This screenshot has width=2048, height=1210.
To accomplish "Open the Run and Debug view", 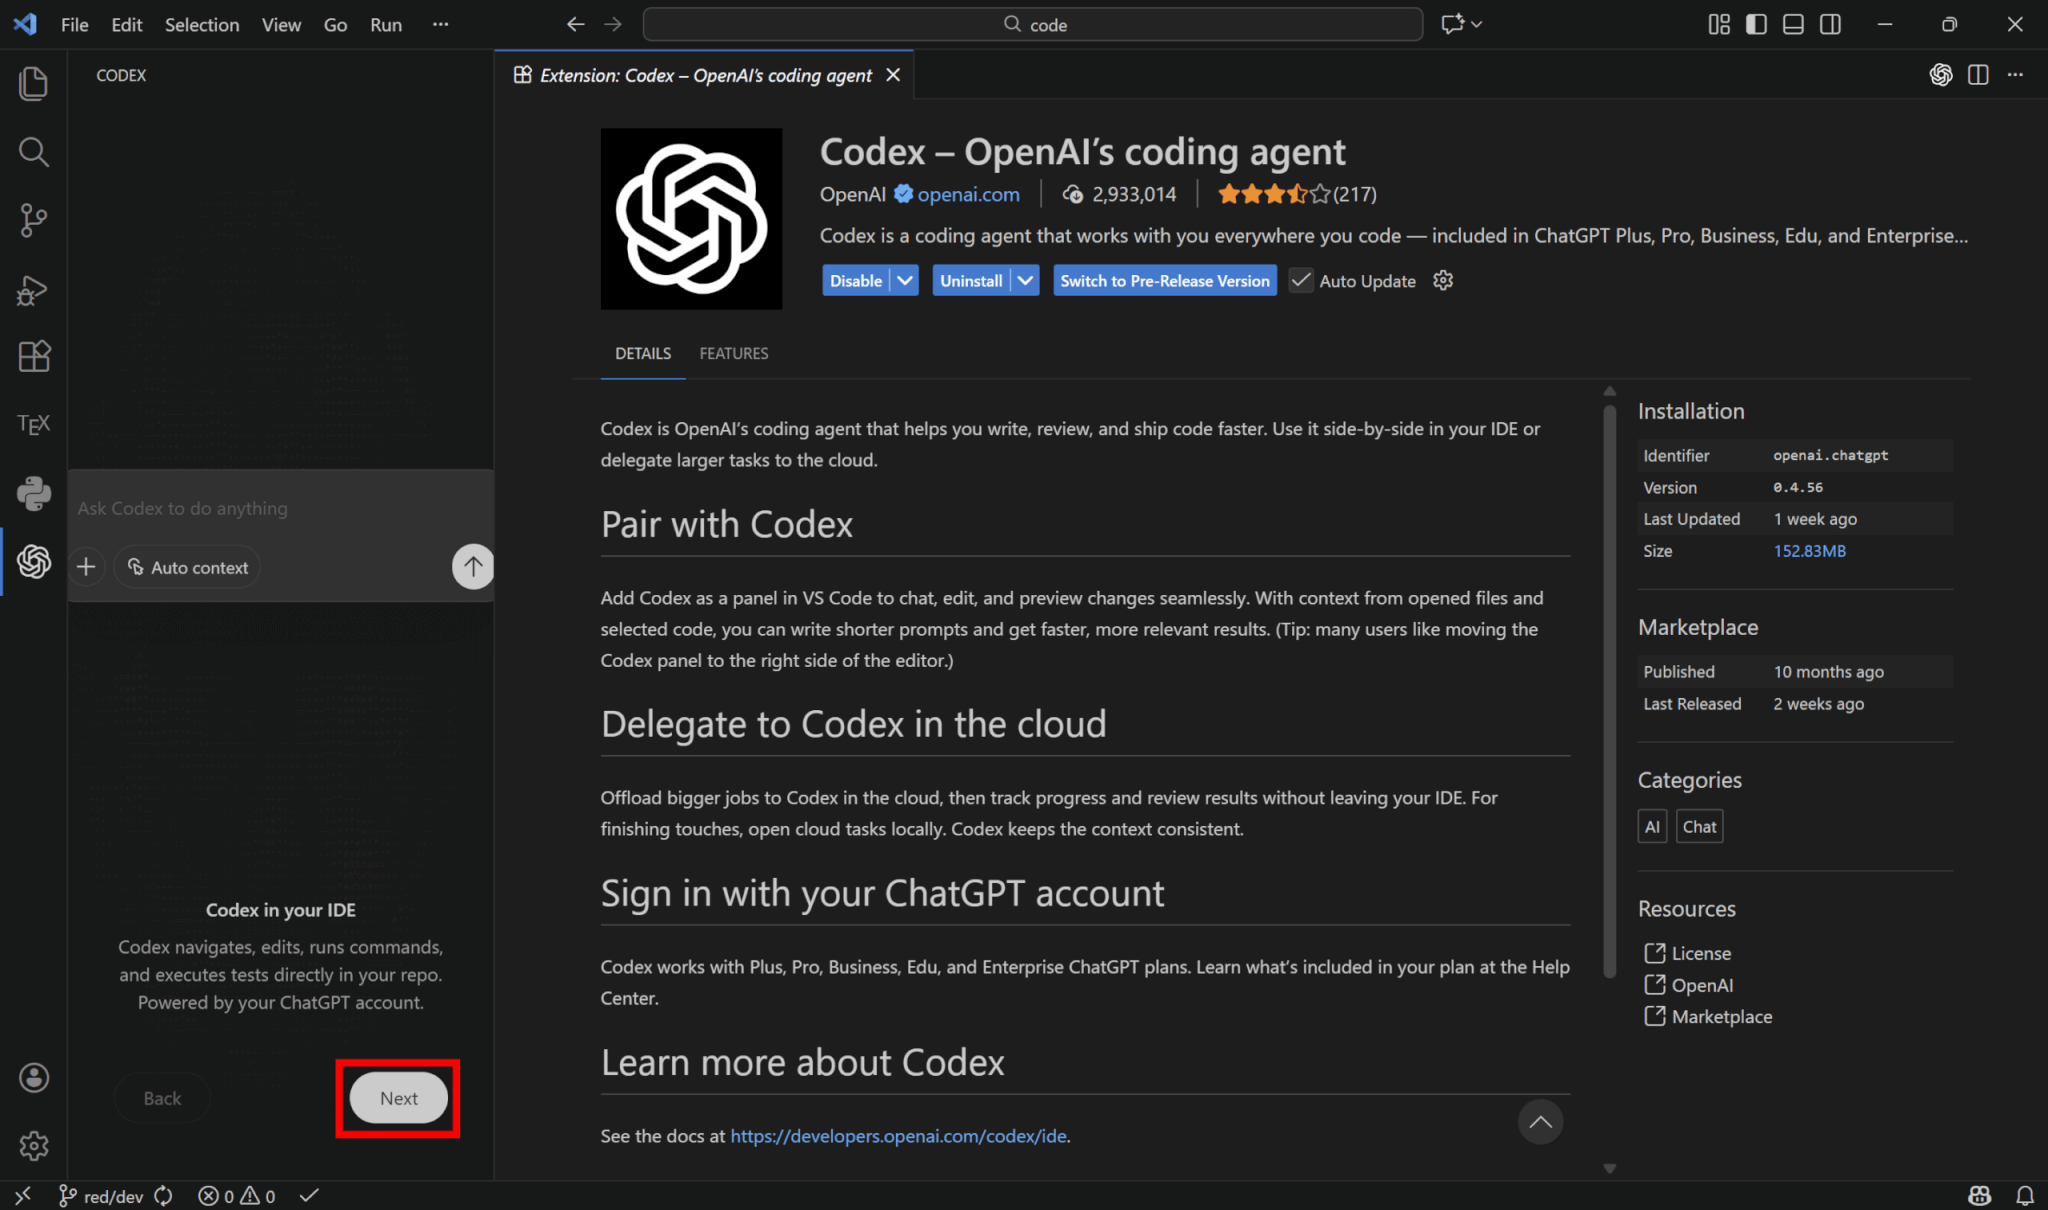I will [x=33, y=290].
